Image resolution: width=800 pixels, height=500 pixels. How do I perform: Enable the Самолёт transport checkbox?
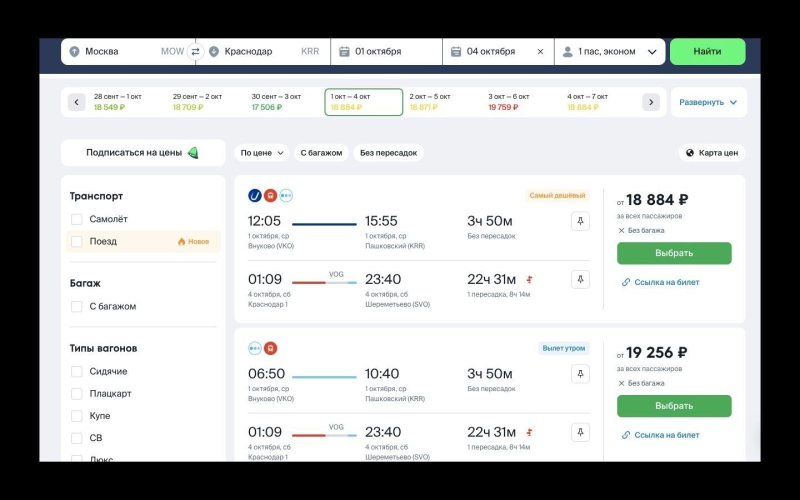click(x=77, y=219)
